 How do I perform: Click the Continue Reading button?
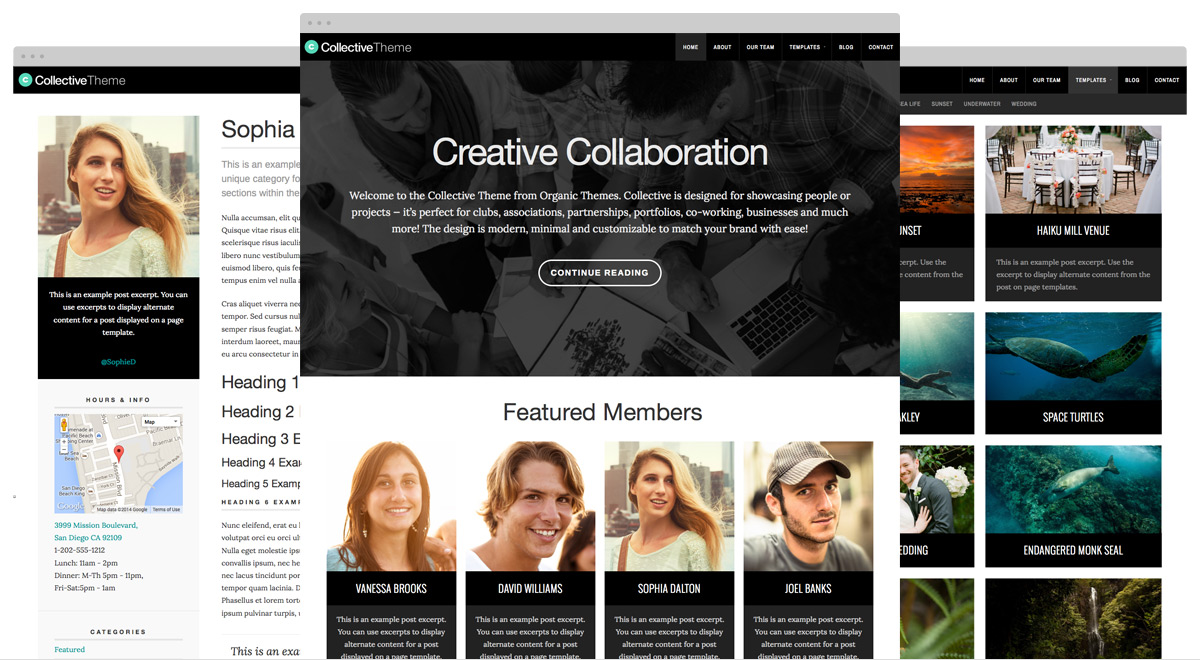[x=599, y=272]
